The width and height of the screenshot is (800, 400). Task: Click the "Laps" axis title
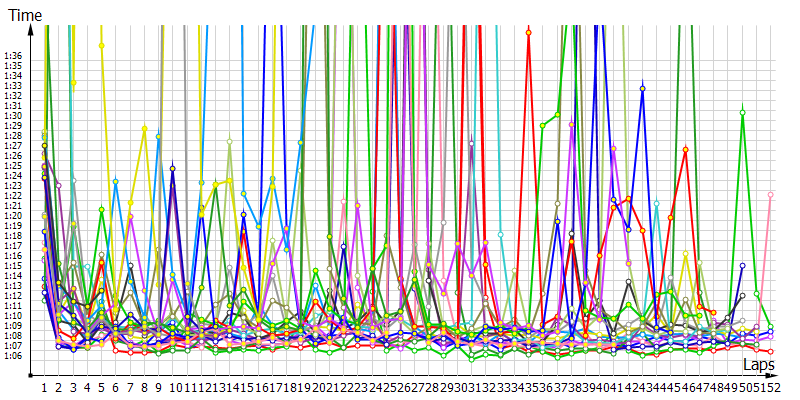758,365
